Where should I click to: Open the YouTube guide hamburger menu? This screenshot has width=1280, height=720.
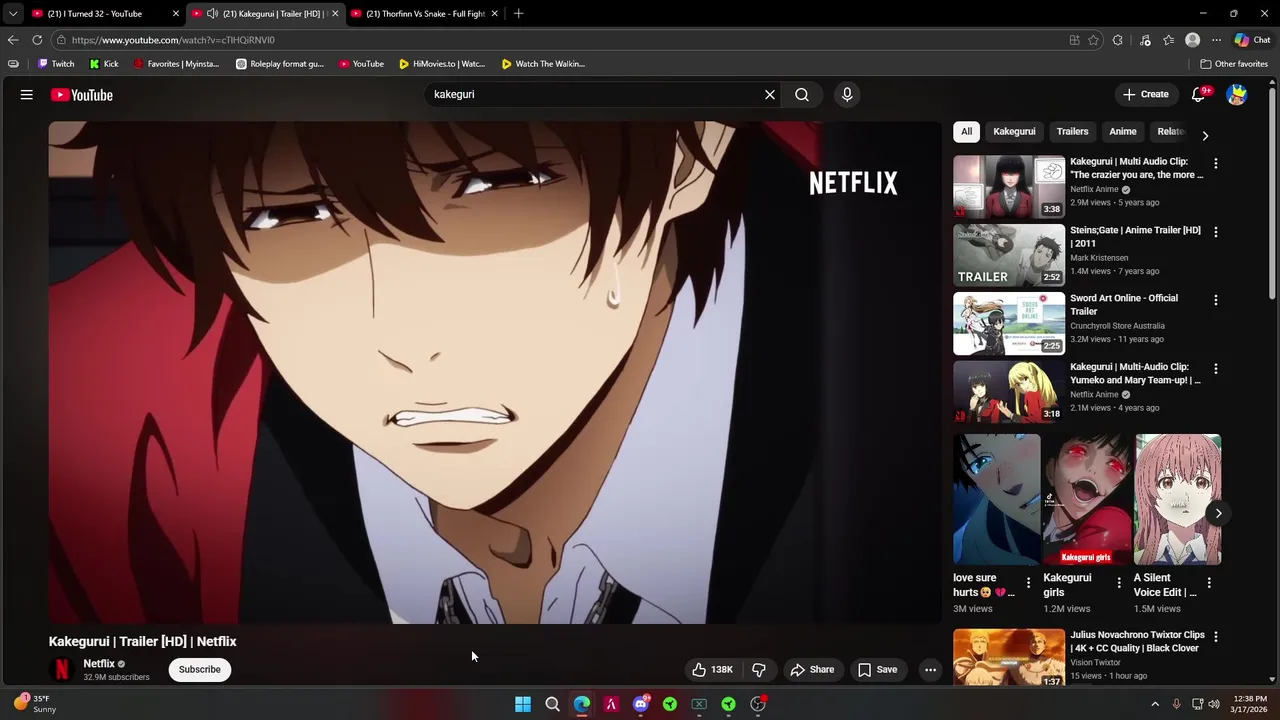27,95
